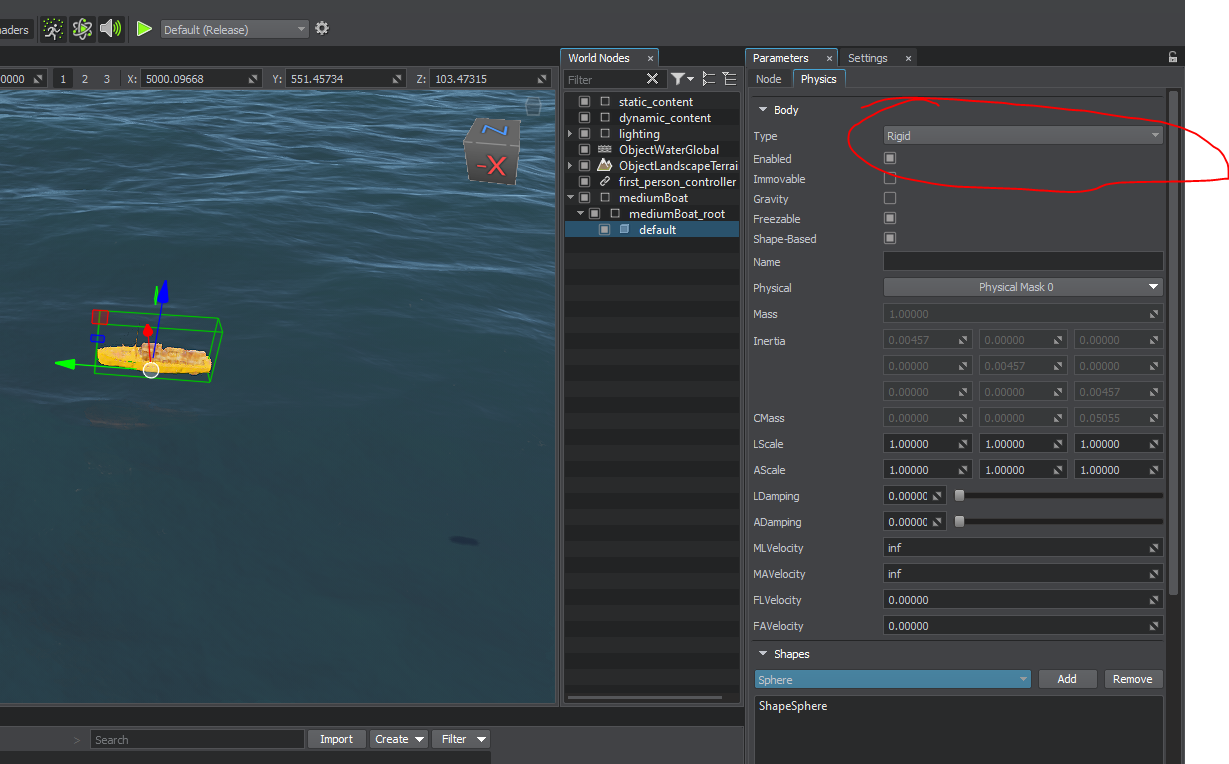Image resolution: width=1229 pixels, height=764 pixels.
Task: Click the filter funnel icon in World Nodes
Action: tap(679, 78)
